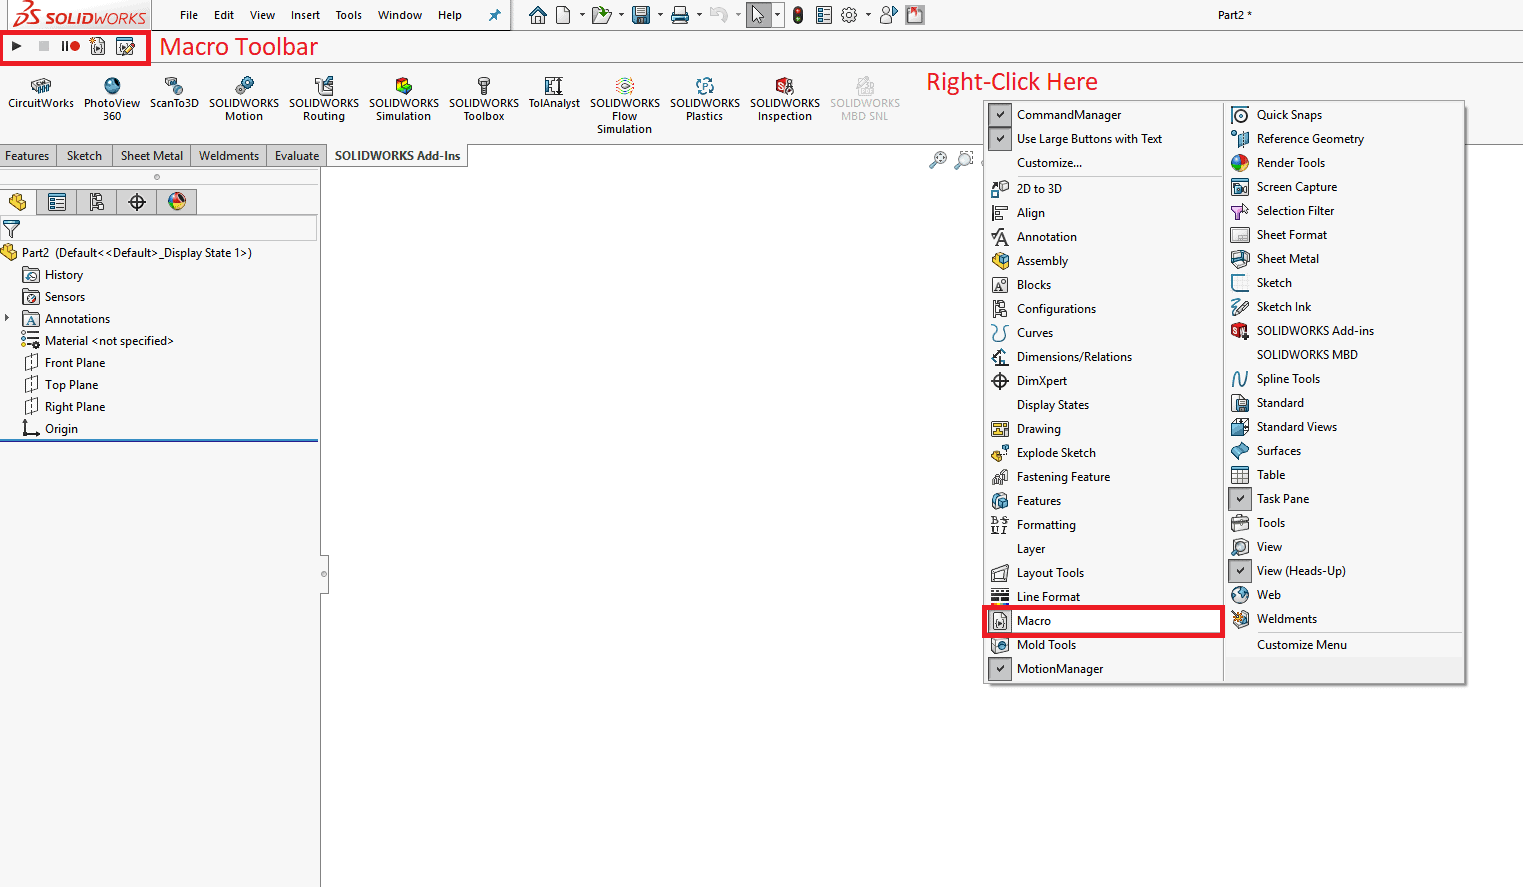
Task: Switch to ConfigurationManager tab
Action: tap(97, 202)
